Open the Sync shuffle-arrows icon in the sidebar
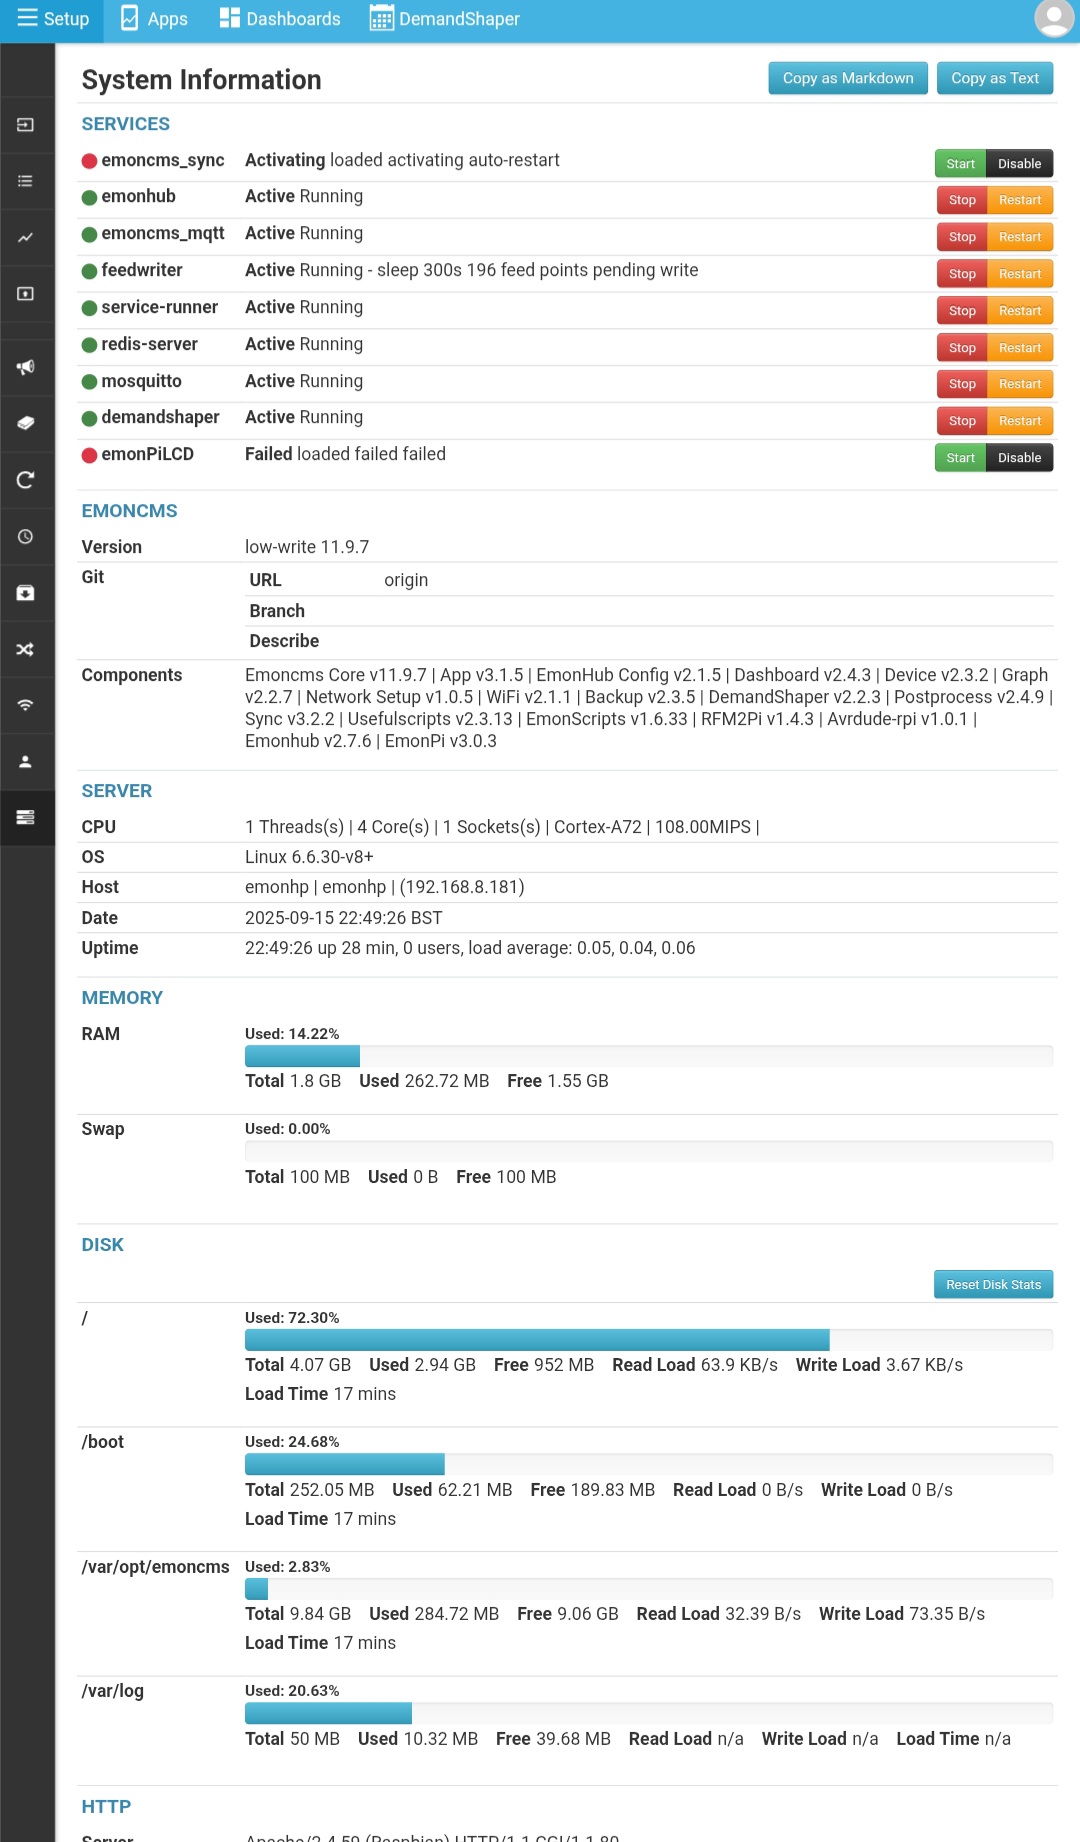Image resolution: width=1080 pixels, height=1842 pixels. click(x=26, y=650)
